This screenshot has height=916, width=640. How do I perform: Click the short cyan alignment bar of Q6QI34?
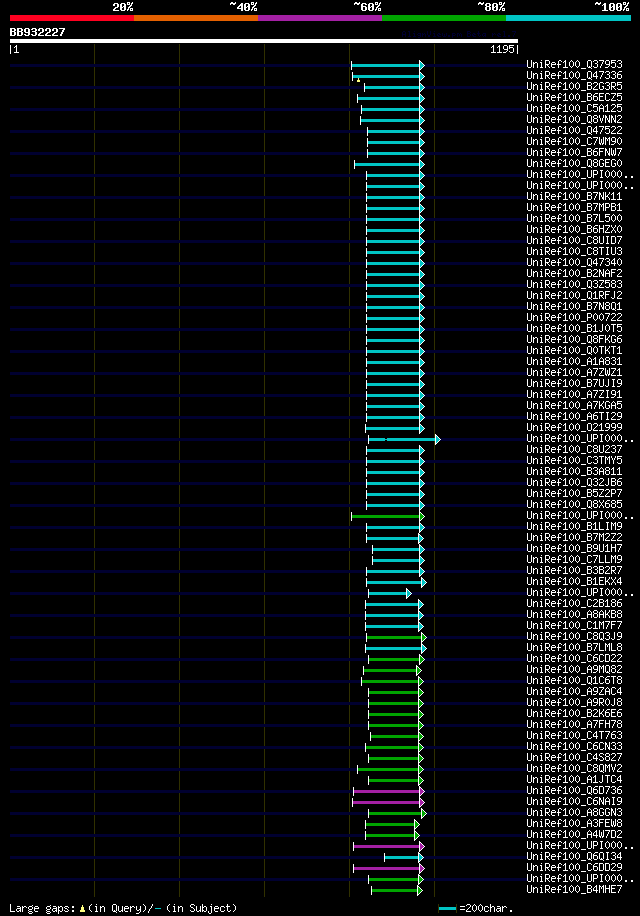tap(404, 858)
